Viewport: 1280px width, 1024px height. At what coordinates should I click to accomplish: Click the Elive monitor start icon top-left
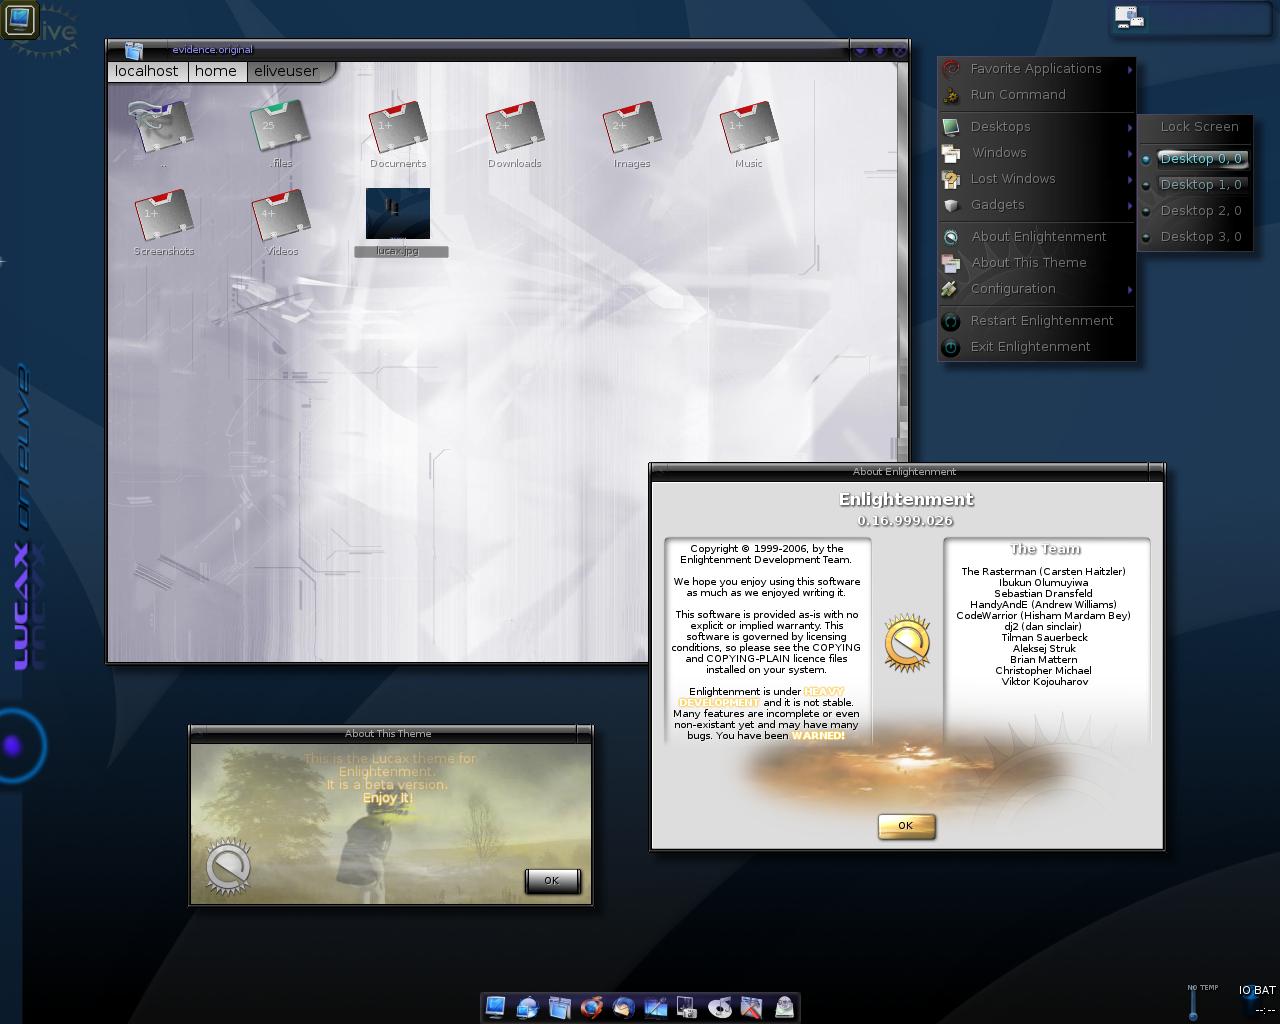coord(20,20)
